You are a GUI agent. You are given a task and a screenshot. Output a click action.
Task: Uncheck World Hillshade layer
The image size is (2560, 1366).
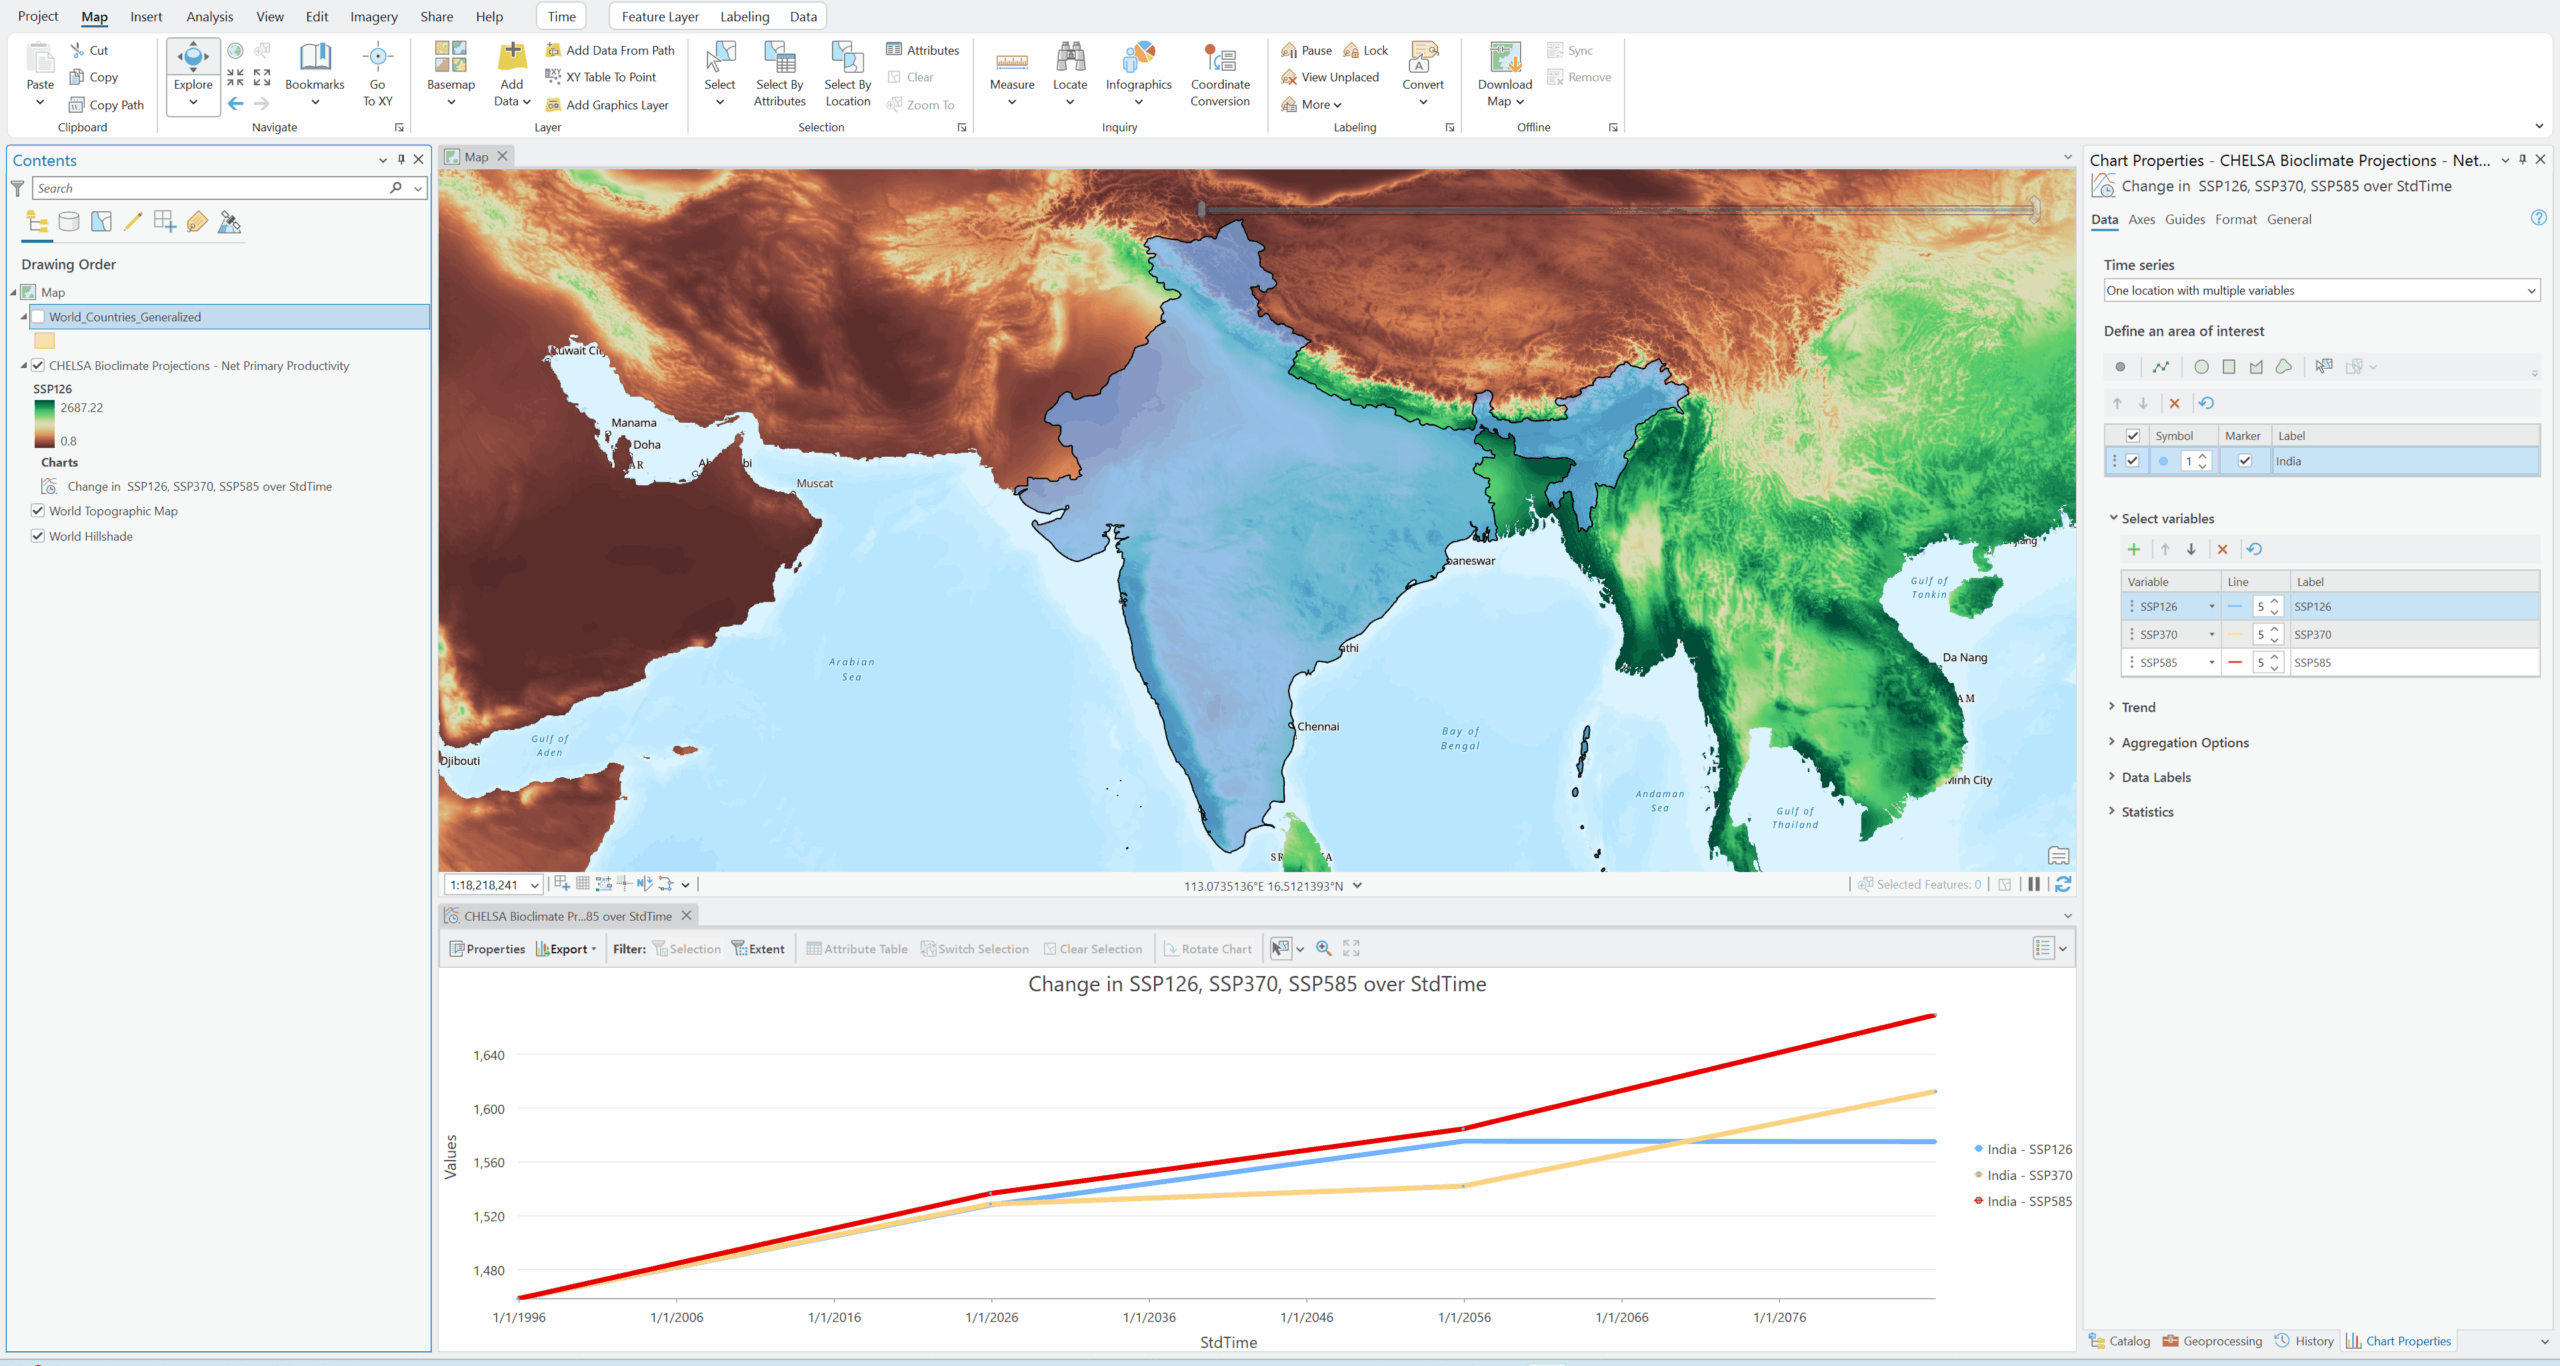(38, 536)
